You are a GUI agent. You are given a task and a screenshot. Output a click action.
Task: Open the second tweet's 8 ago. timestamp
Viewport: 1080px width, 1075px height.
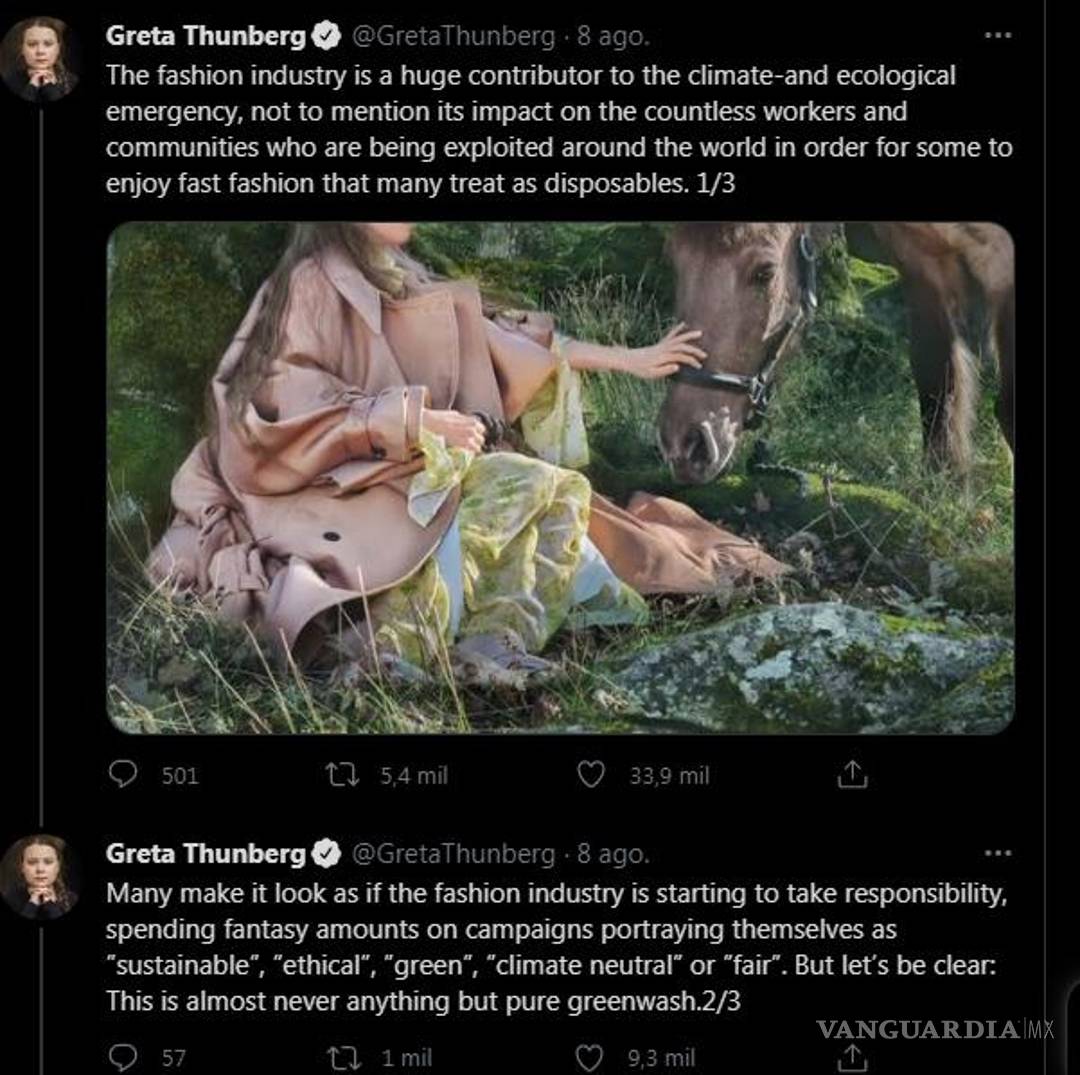tap(612, 853)
